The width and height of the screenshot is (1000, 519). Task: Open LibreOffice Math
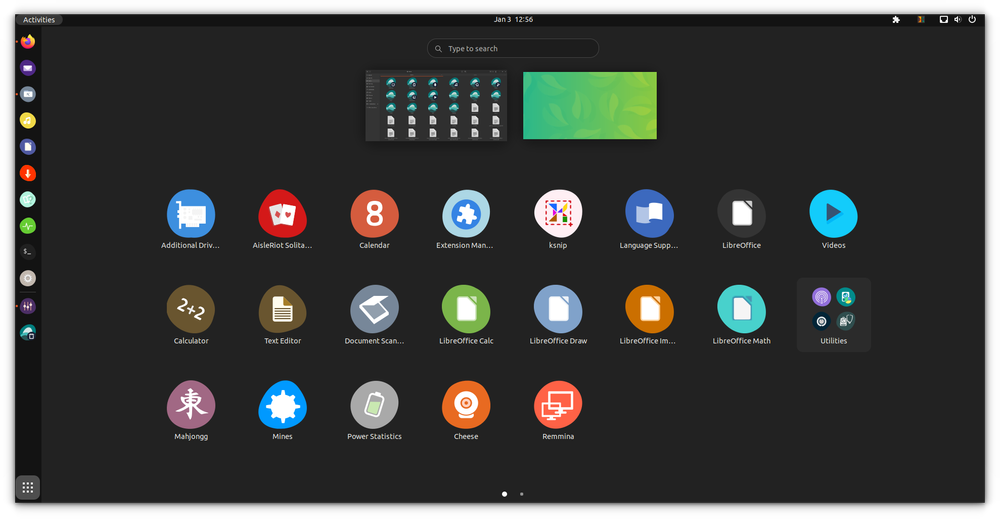[741, 309]
